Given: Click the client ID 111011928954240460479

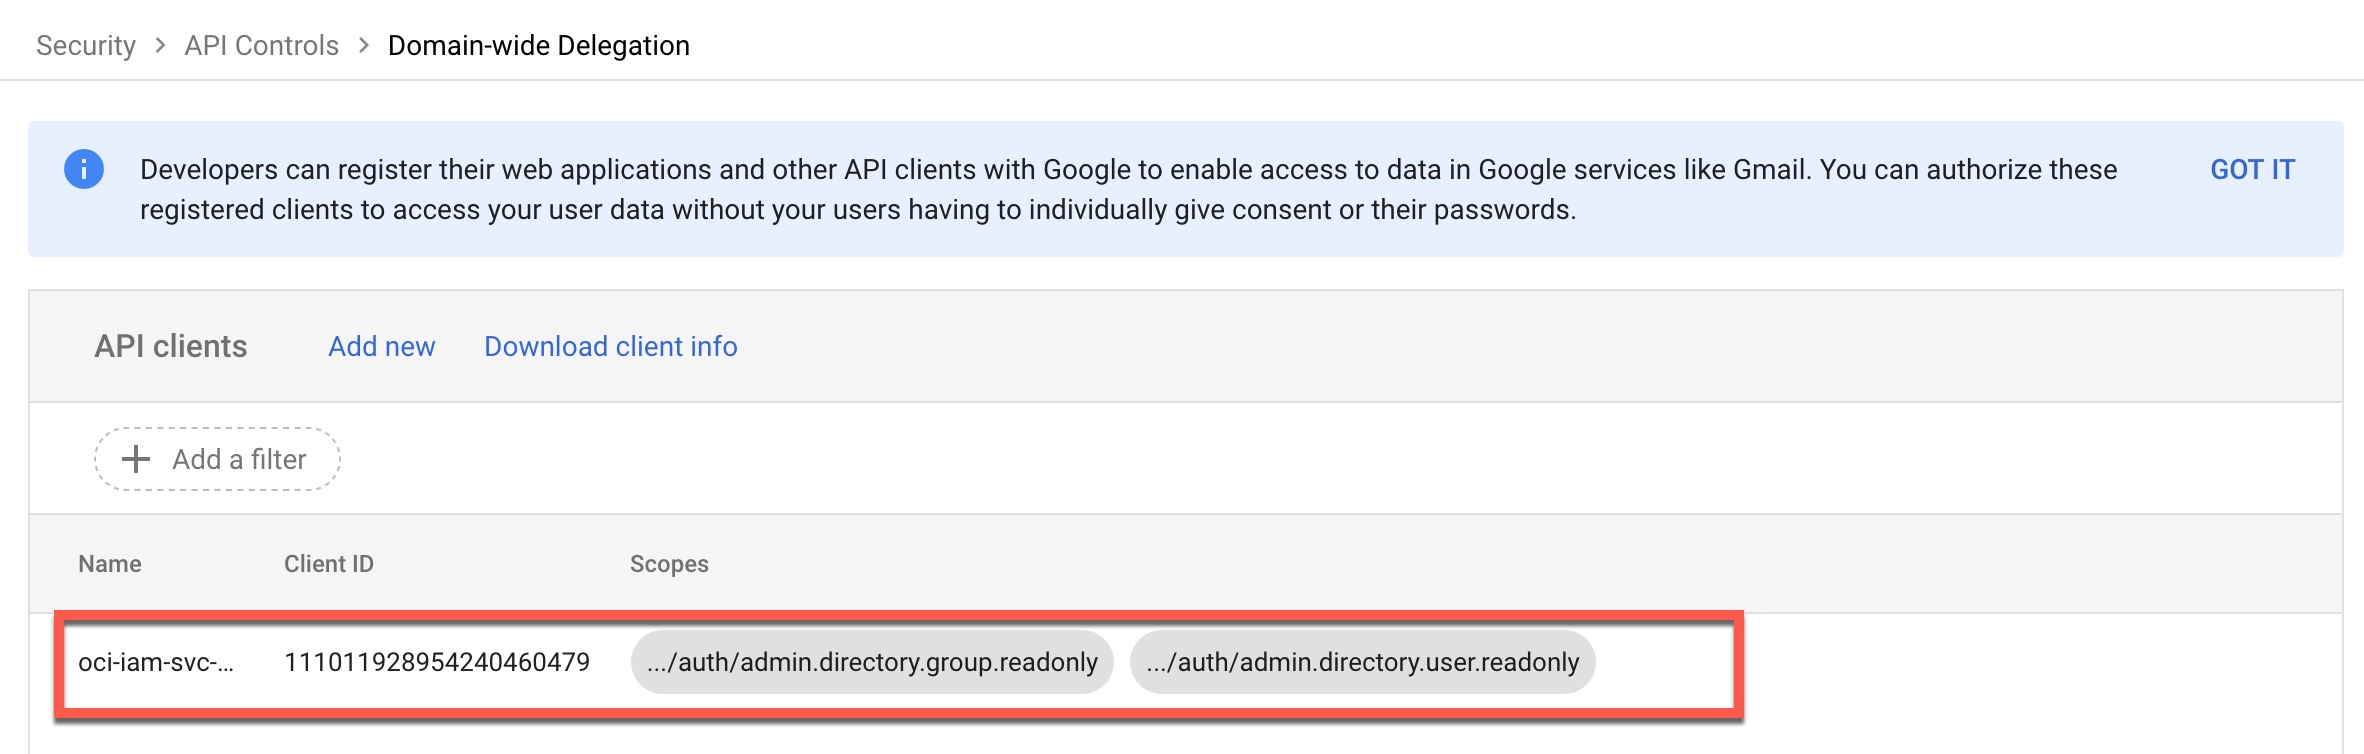Looking at the screenshot, I should point(437,662).
